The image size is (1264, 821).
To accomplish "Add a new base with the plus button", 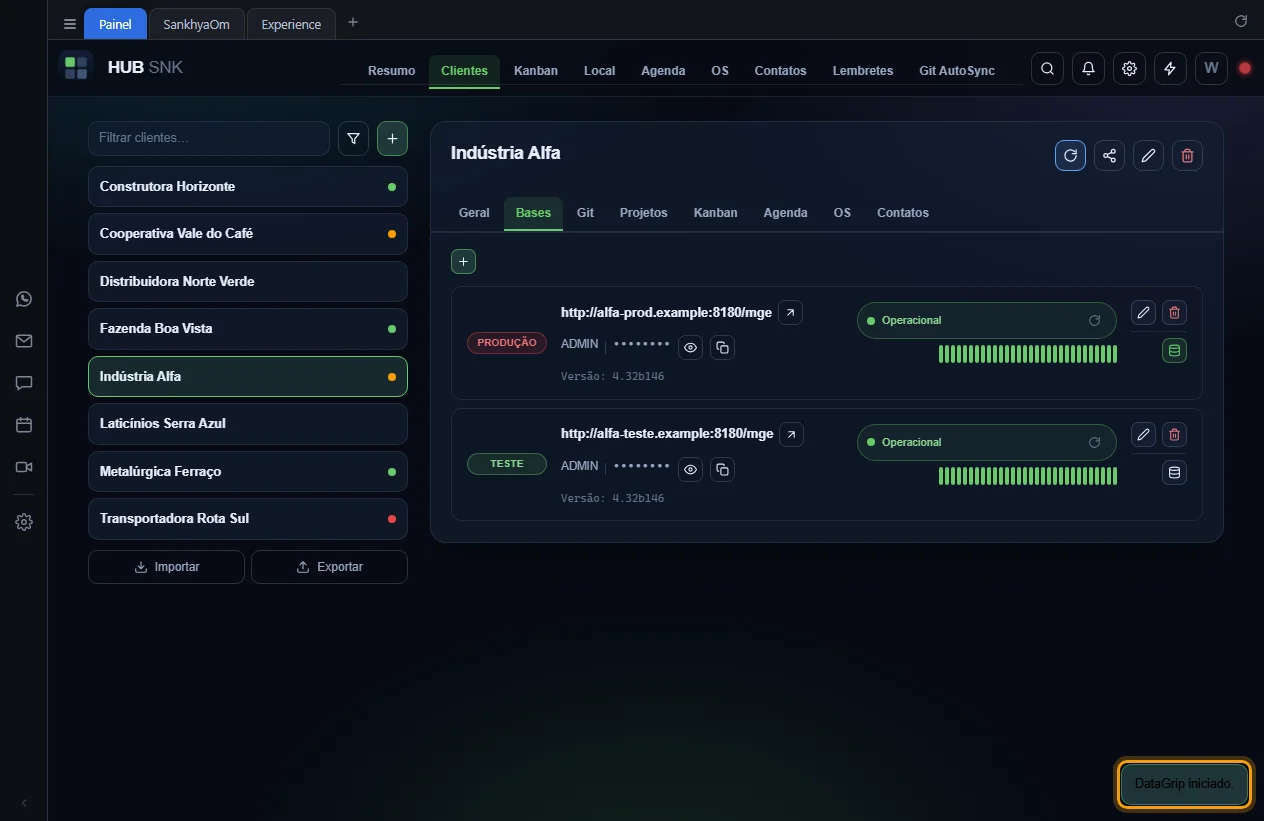I will (463, 261).
